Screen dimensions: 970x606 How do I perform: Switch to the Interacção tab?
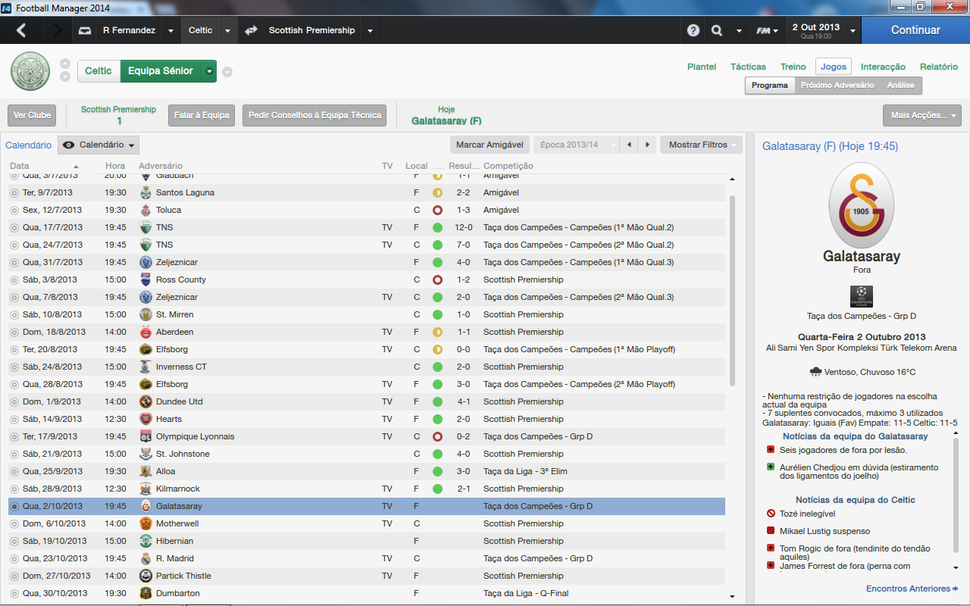coord(883,67)
